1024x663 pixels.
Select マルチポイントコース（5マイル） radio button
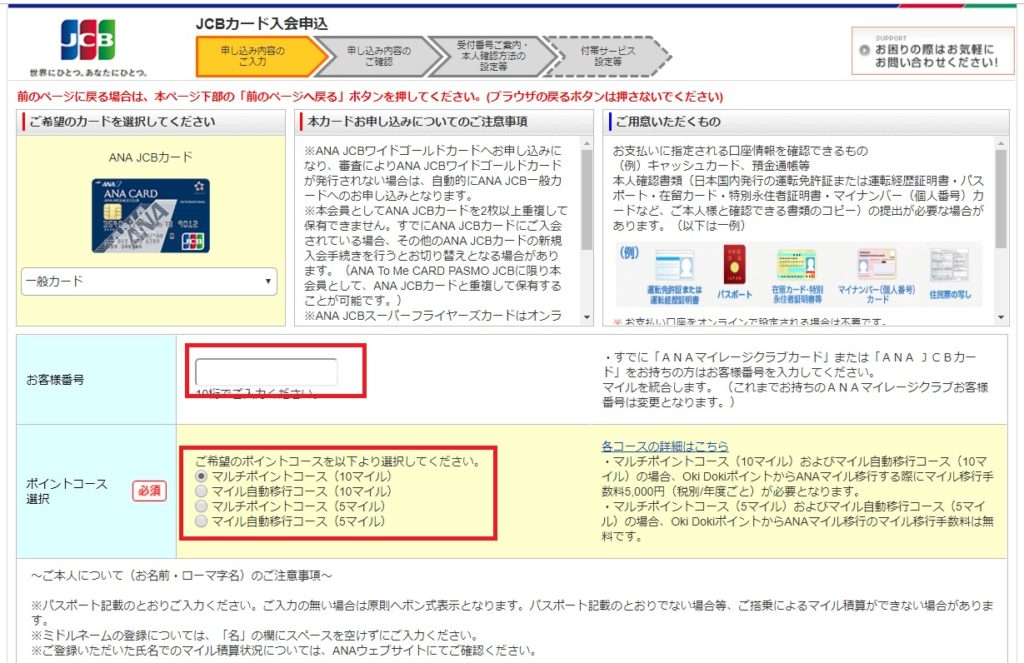tap(201, 507)
